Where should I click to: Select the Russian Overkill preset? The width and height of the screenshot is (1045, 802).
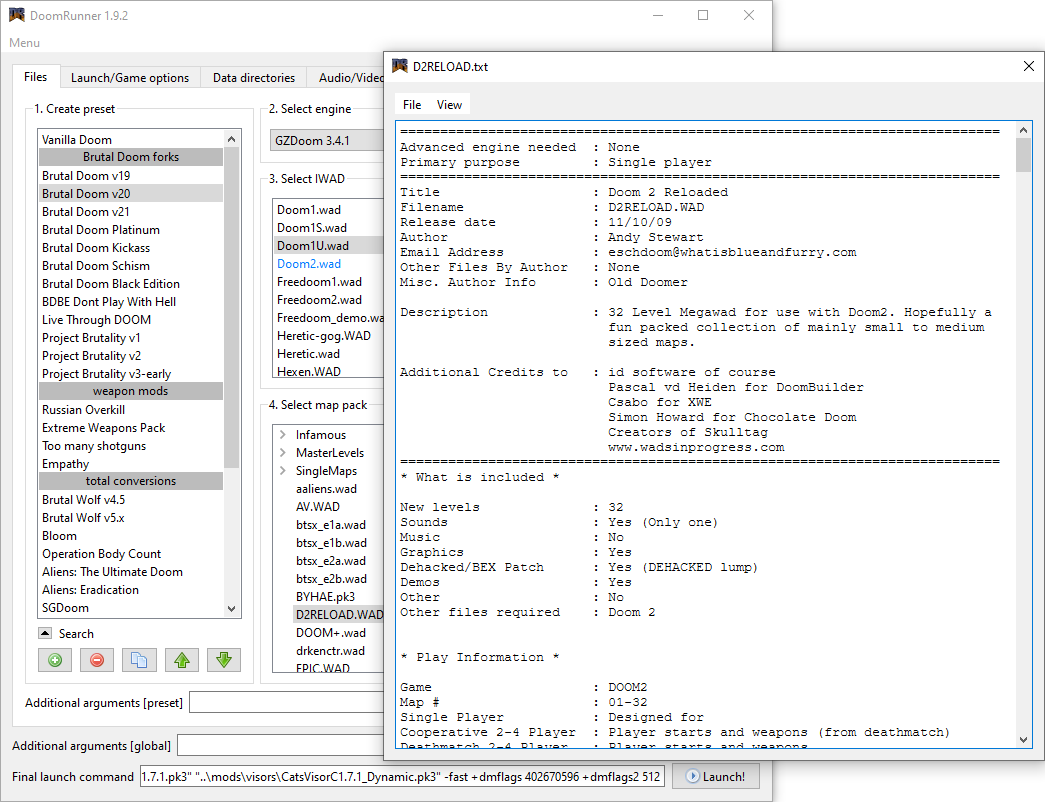[x=131, y=409]
